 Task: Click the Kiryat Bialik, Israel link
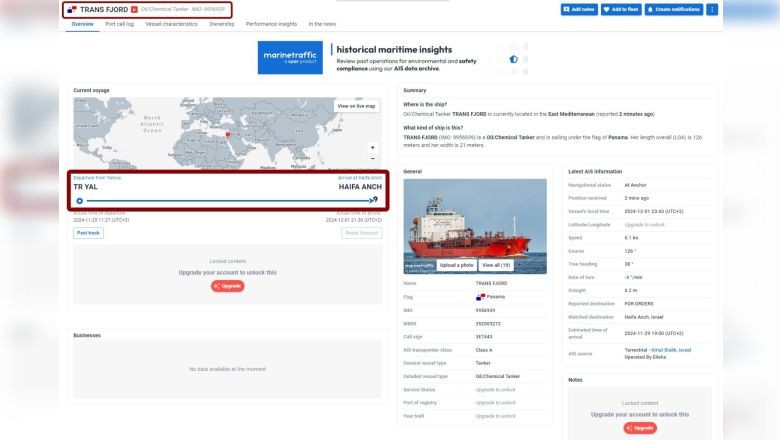671,350
